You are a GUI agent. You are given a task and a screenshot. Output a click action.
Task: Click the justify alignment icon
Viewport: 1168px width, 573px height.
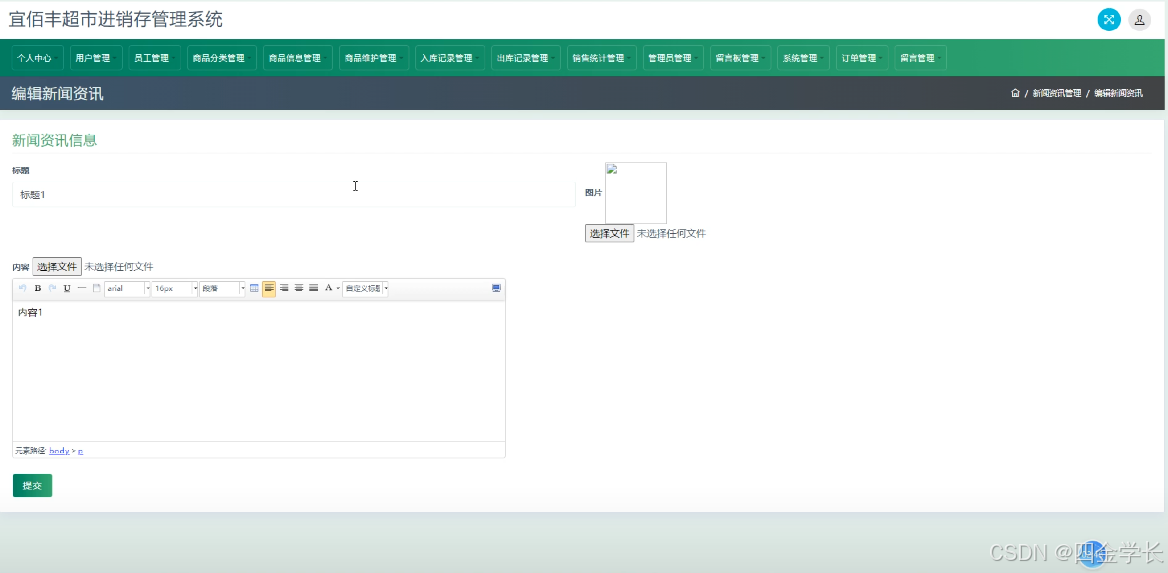point(314,288)
